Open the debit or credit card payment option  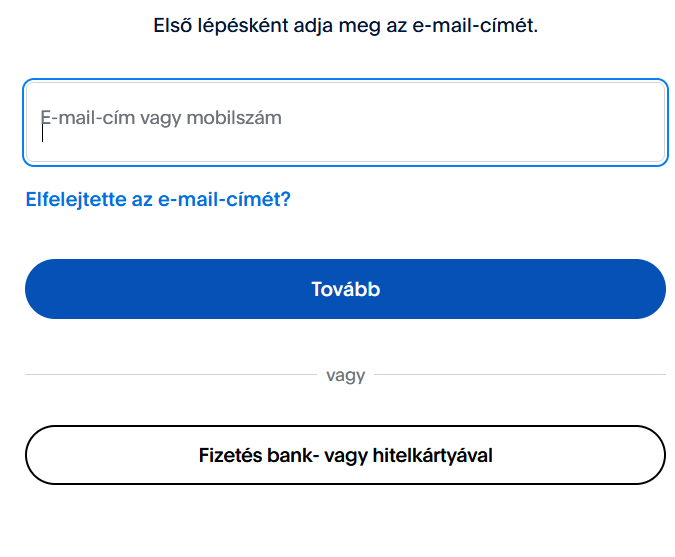point(345,455)
